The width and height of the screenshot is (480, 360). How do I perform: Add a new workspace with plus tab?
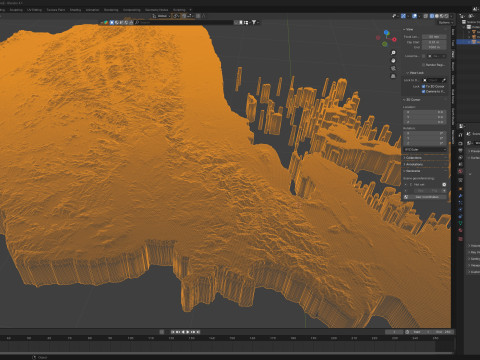[190, 10]
